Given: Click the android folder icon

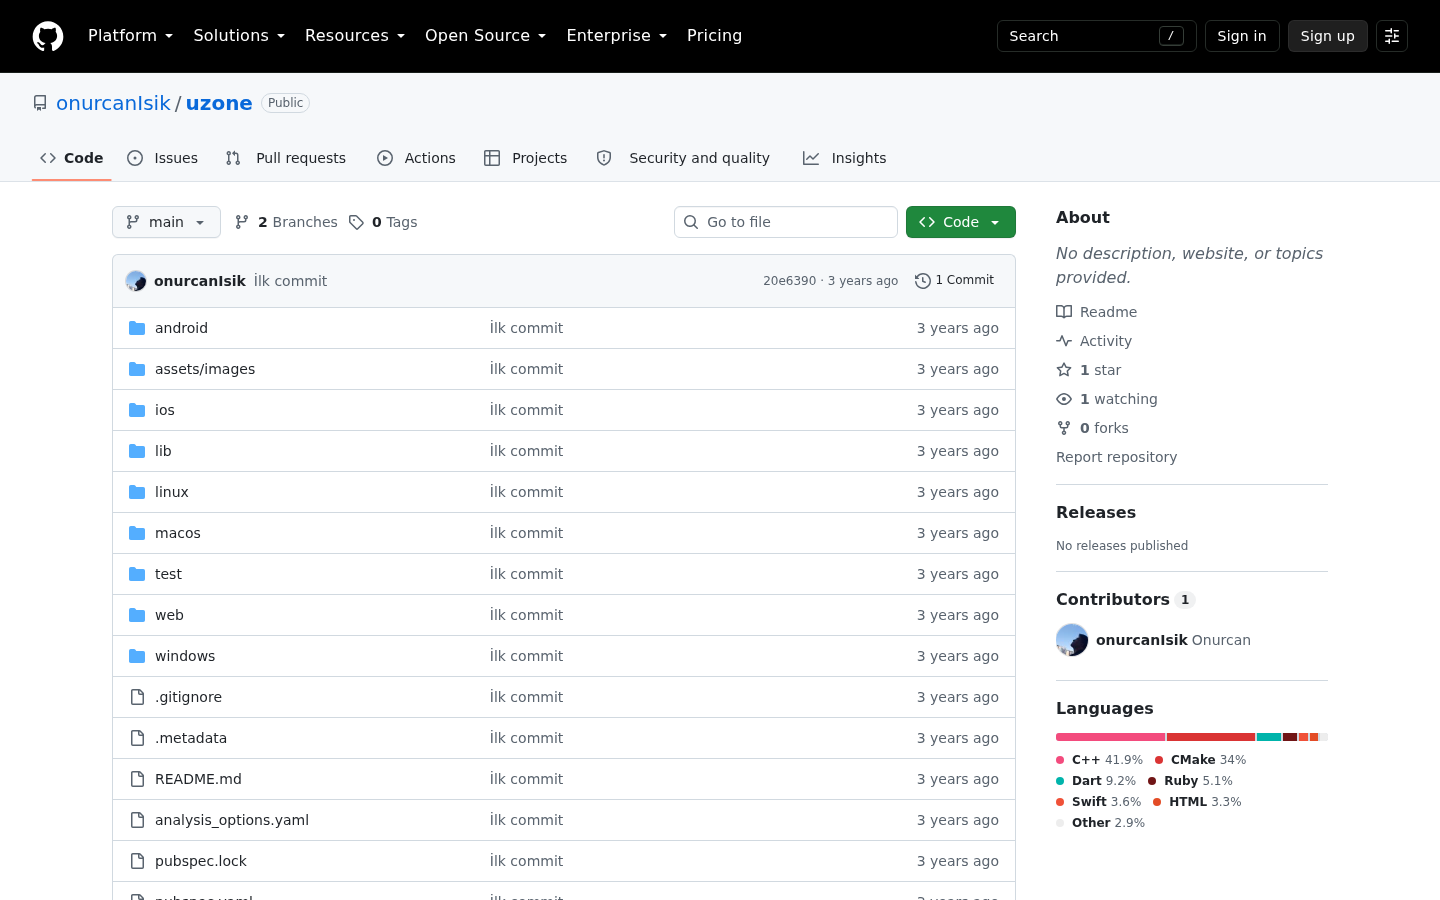Looking at the screenshot, I should (x=137, y=328).
